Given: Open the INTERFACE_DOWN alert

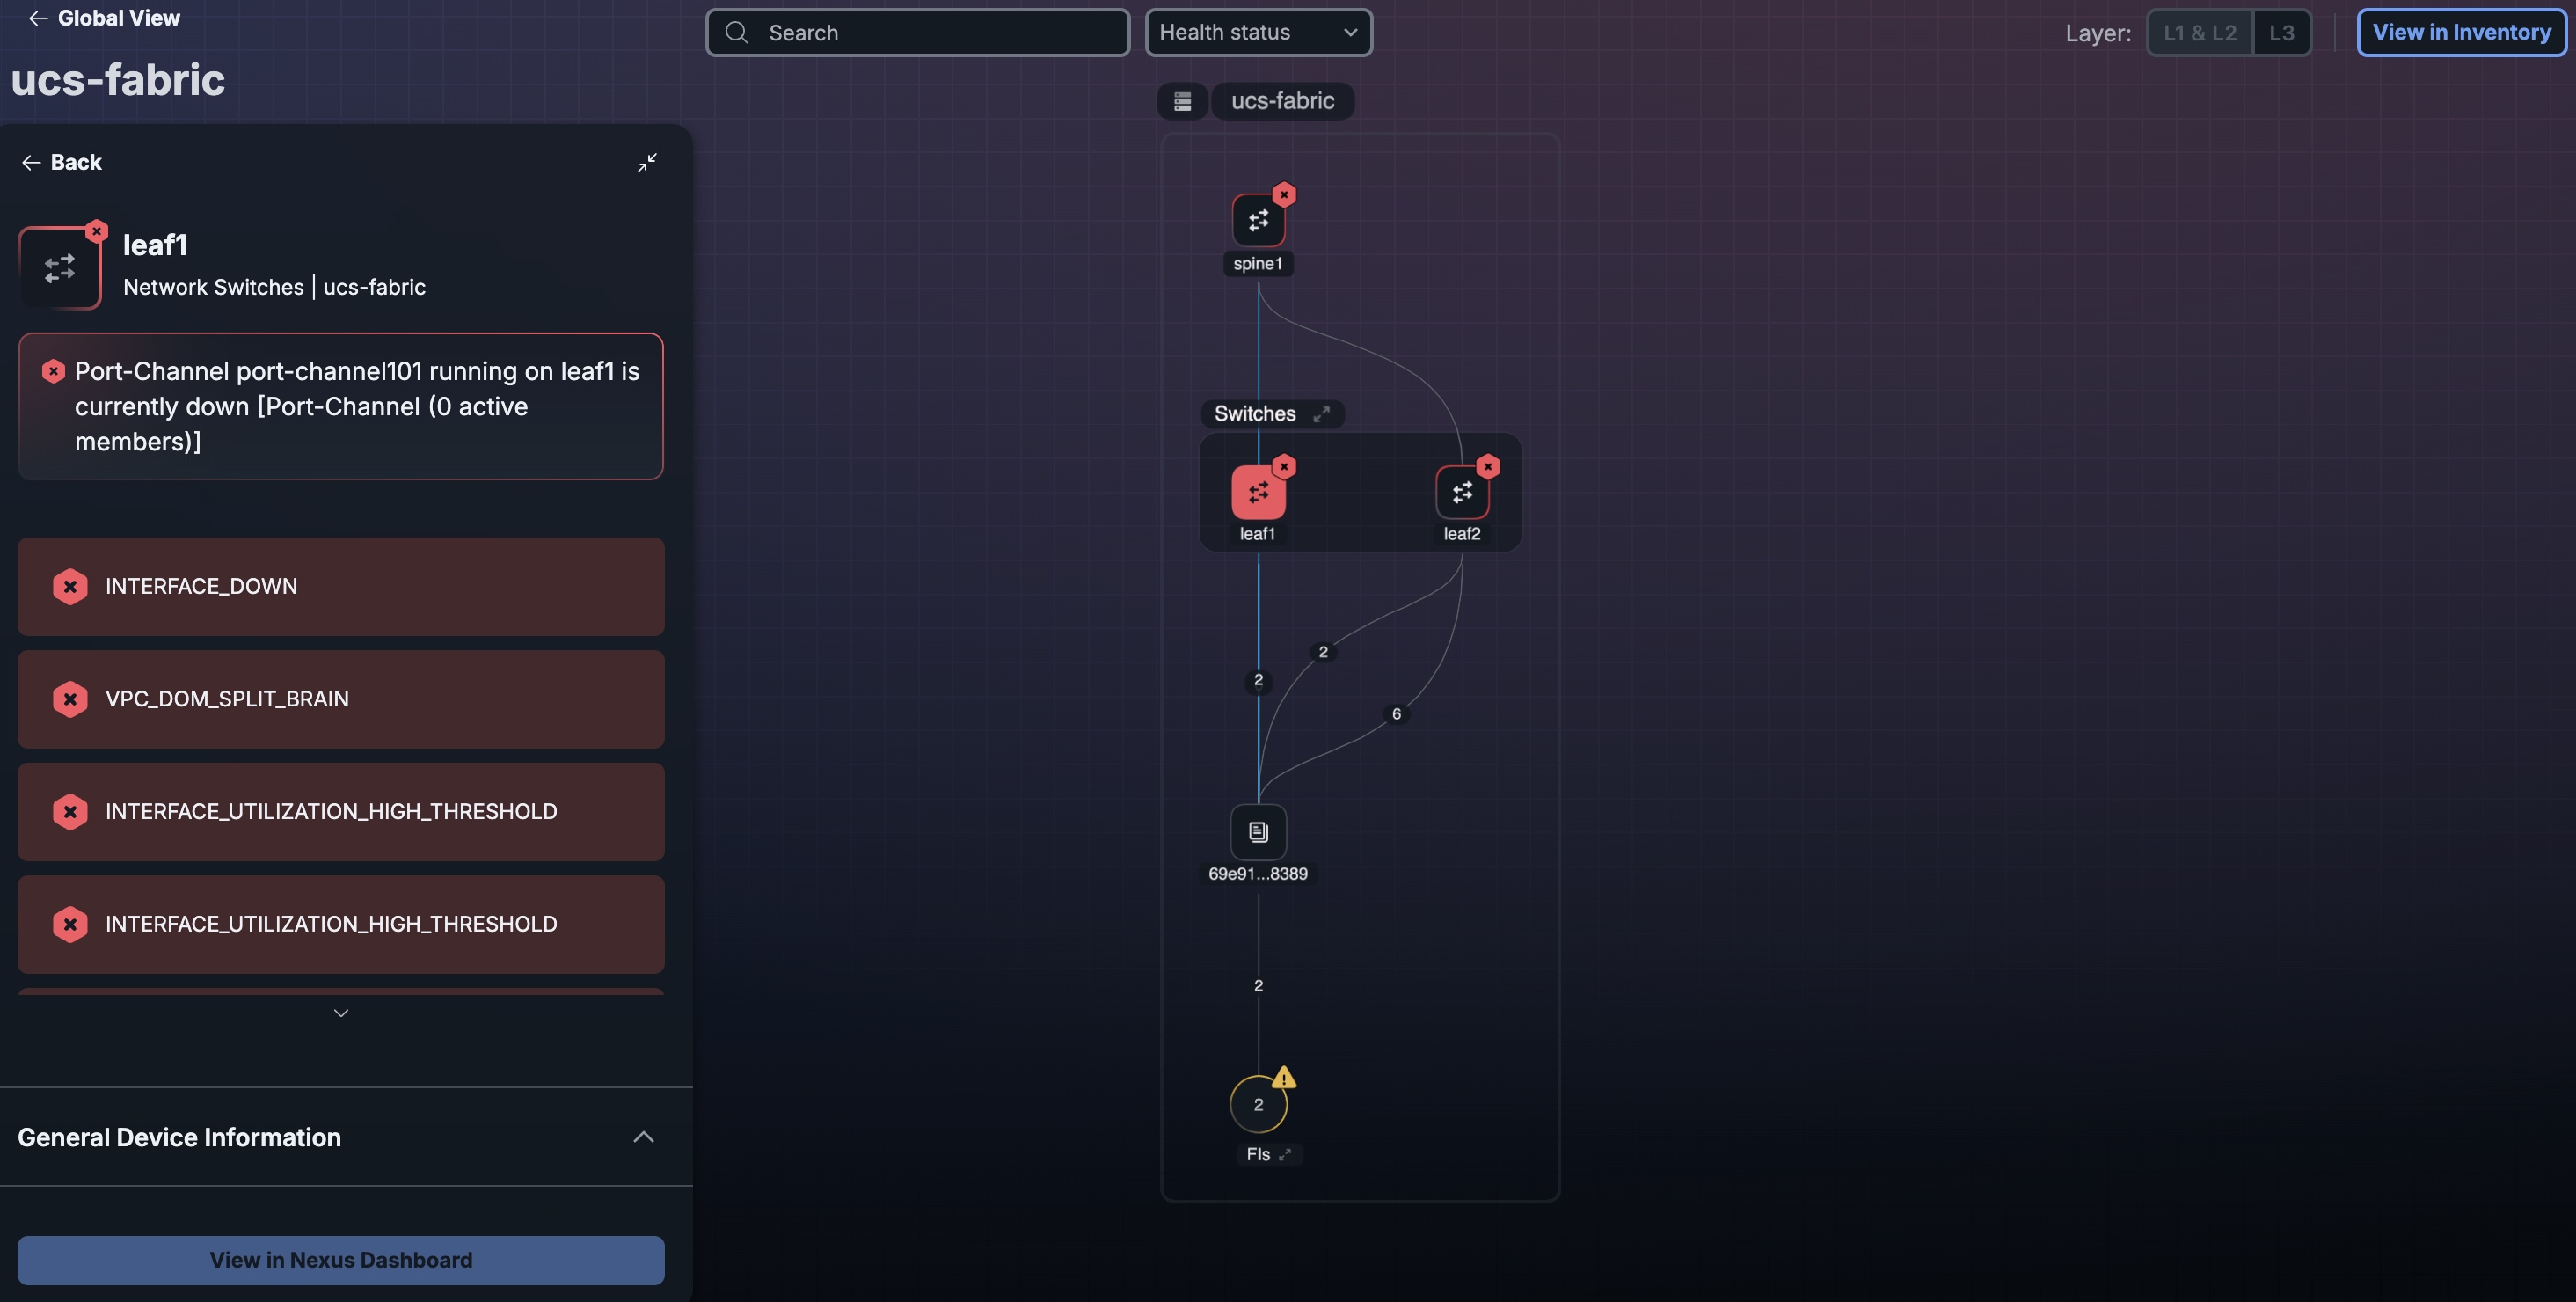Looking at the screenshot, I should point(341,586).
